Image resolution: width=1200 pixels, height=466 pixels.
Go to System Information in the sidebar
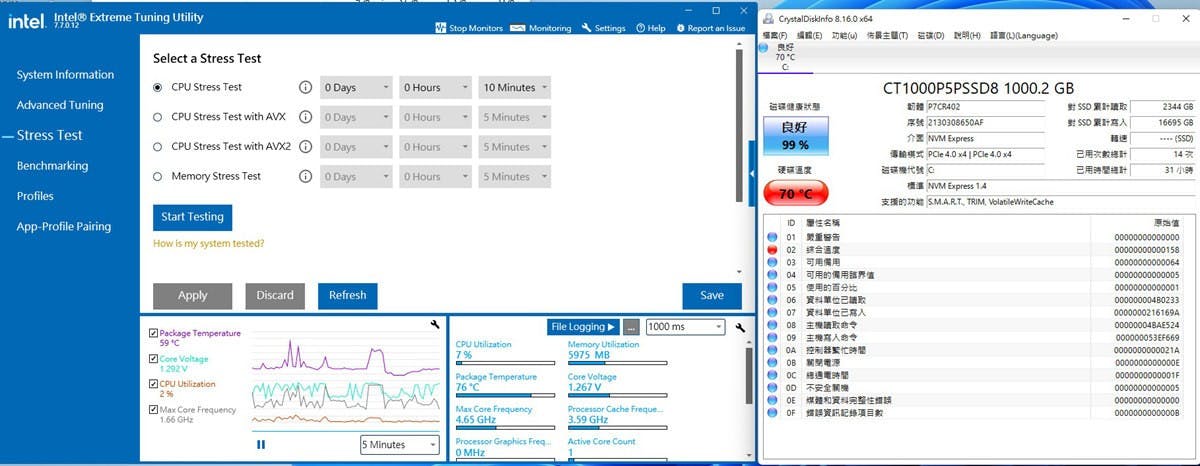click(65, 75)
